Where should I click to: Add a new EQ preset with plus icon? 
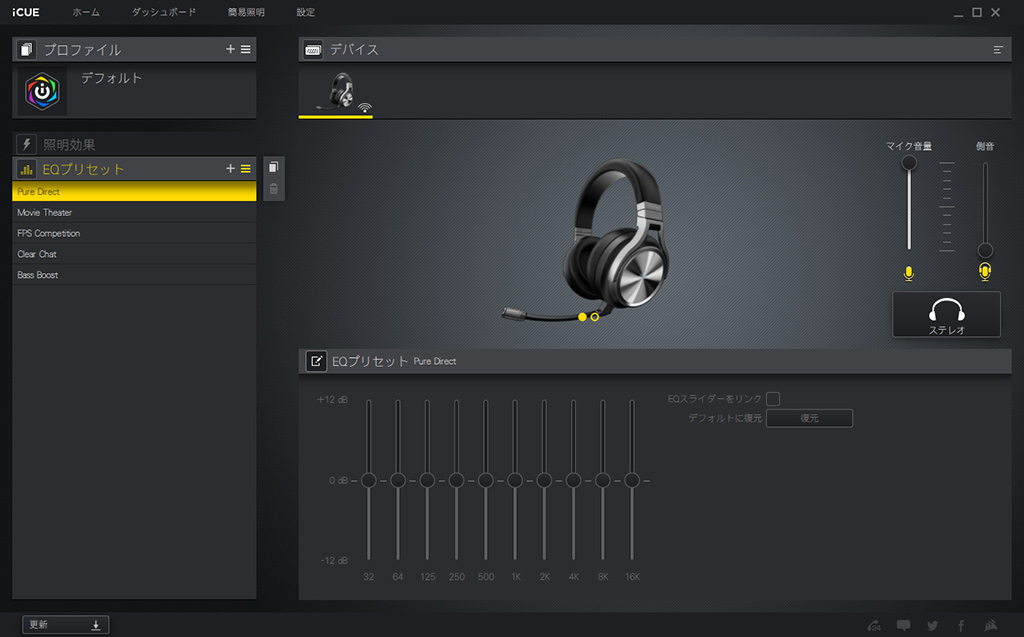tap(230, 169)
